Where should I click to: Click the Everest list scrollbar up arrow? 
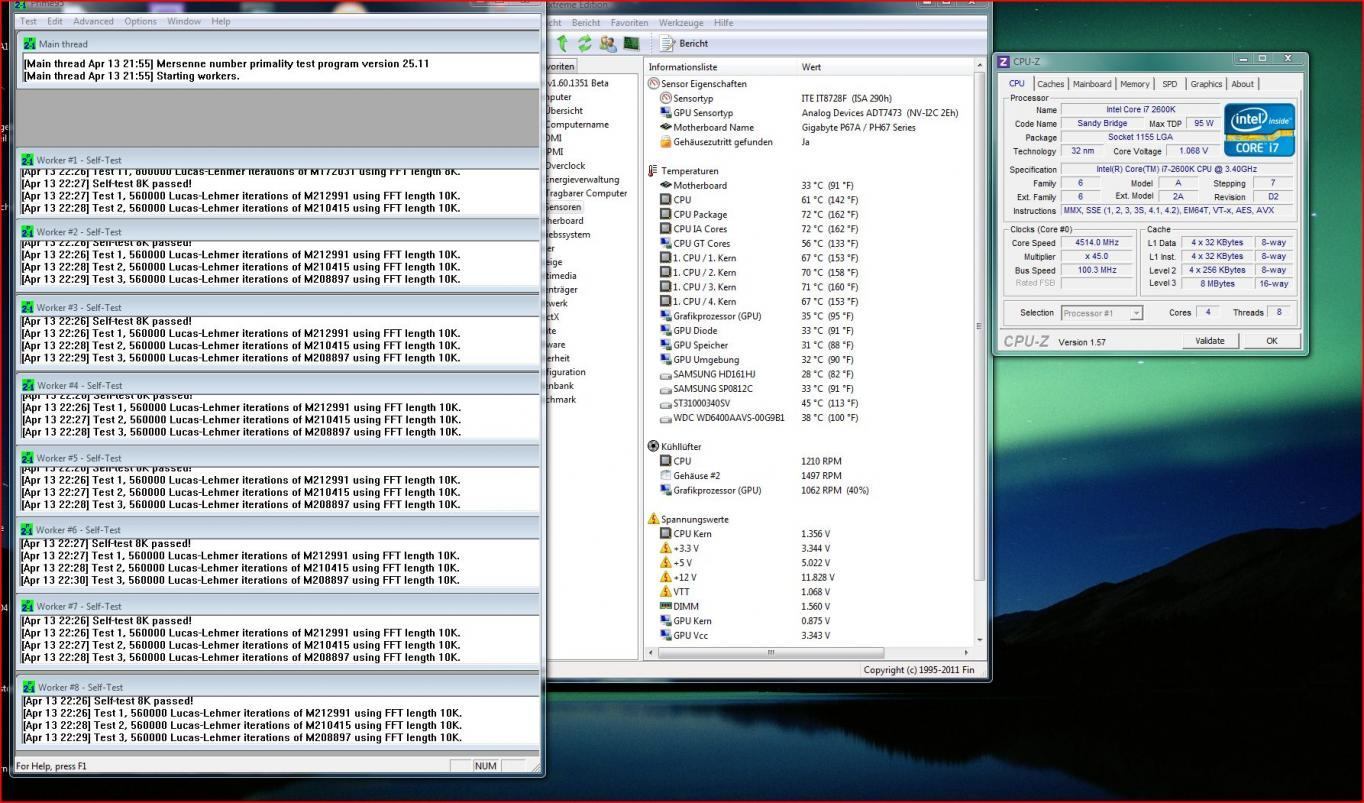pyautogui.click(x=980, y=66)
